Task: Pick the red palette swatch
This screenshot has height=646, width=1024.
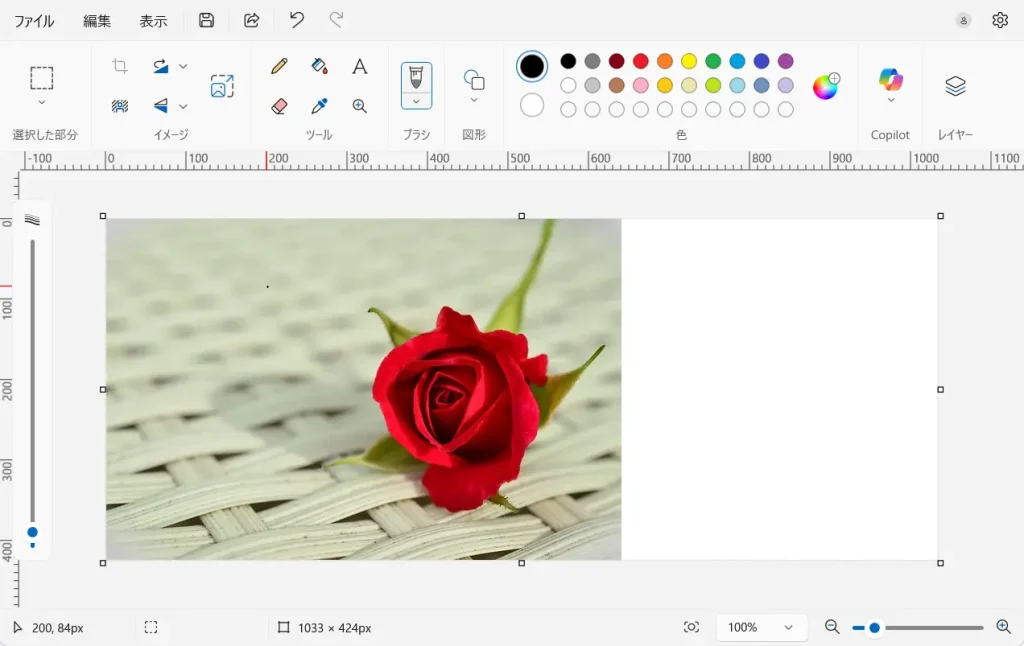Action: (x=641, y=61)
